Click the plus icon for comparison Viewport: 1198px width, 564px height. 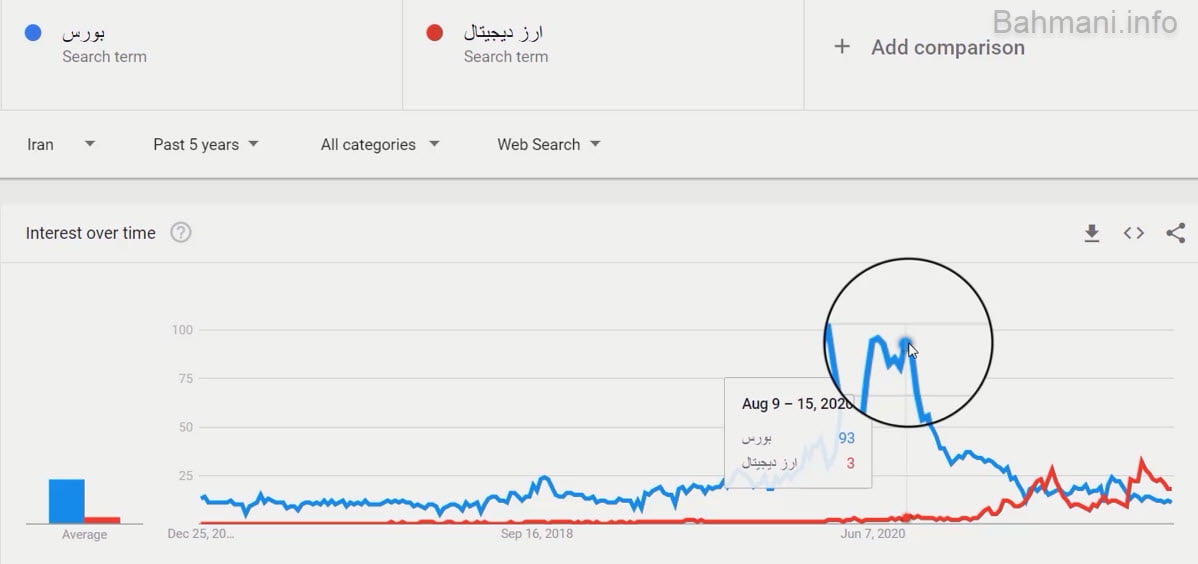[x=842, y=47]
